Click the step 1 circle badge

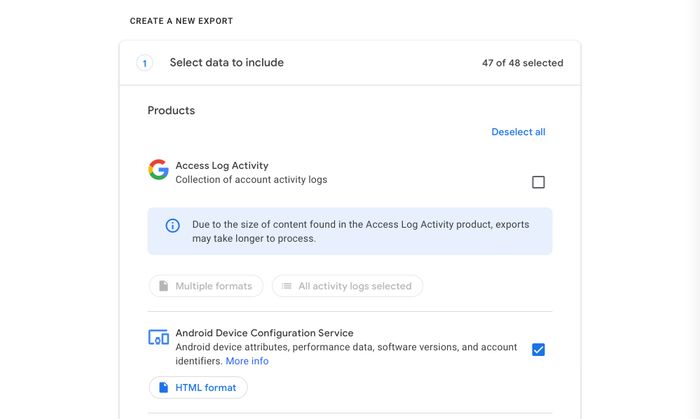click(144, 63)
